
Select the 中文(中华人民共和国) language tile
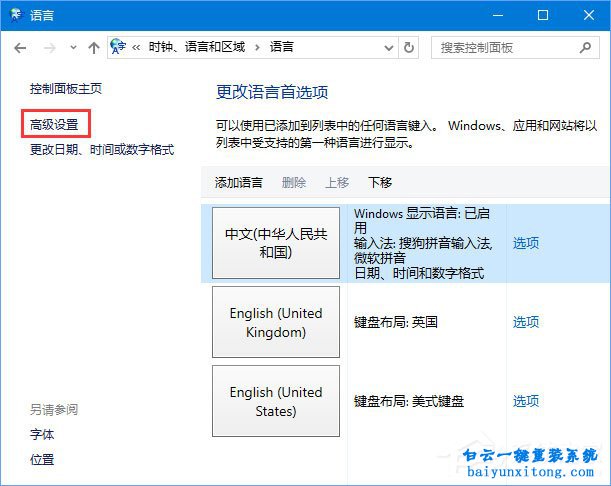[x=276, y=243]
